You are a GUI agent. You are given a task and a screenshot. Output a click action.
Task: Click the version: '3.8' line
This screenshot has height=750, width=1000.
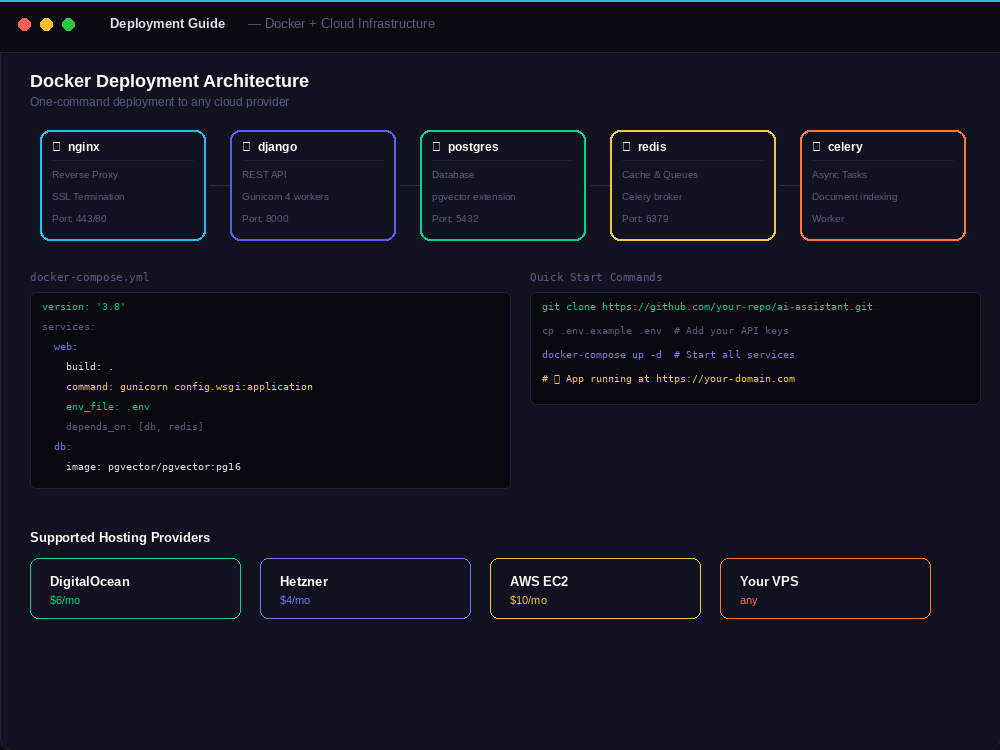coord(84,307)
